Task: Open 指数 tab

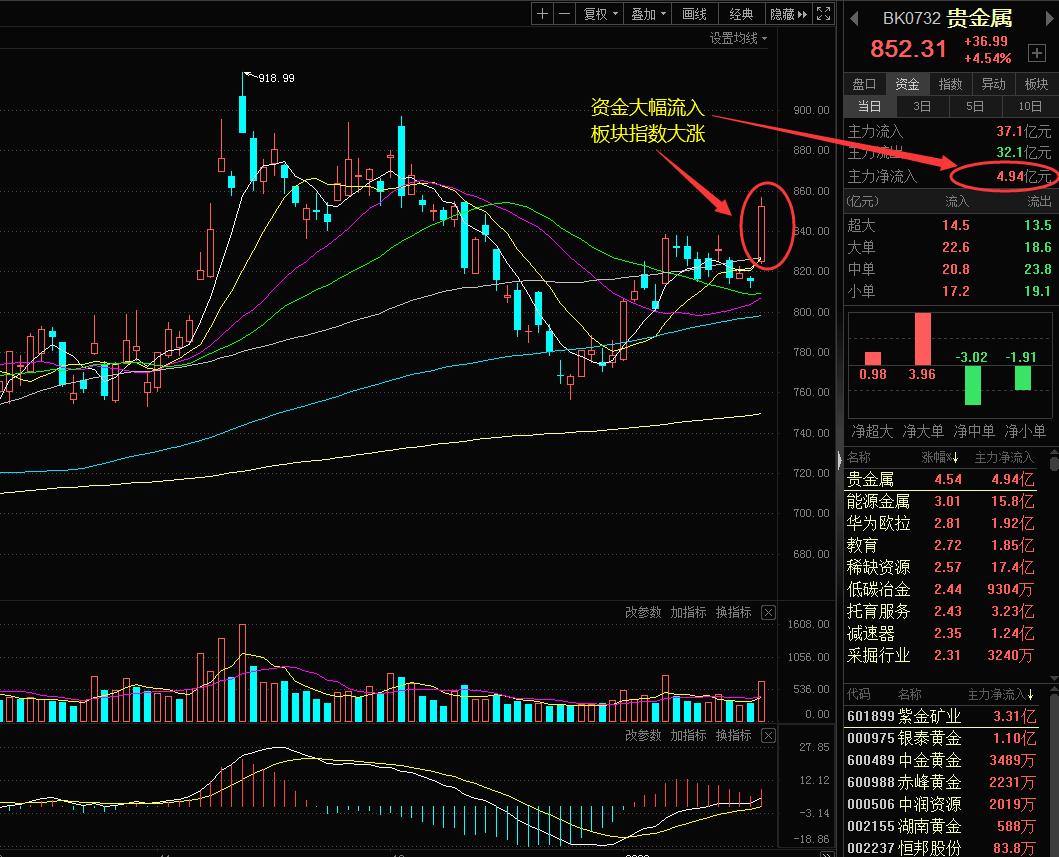Action: (950, 84)
